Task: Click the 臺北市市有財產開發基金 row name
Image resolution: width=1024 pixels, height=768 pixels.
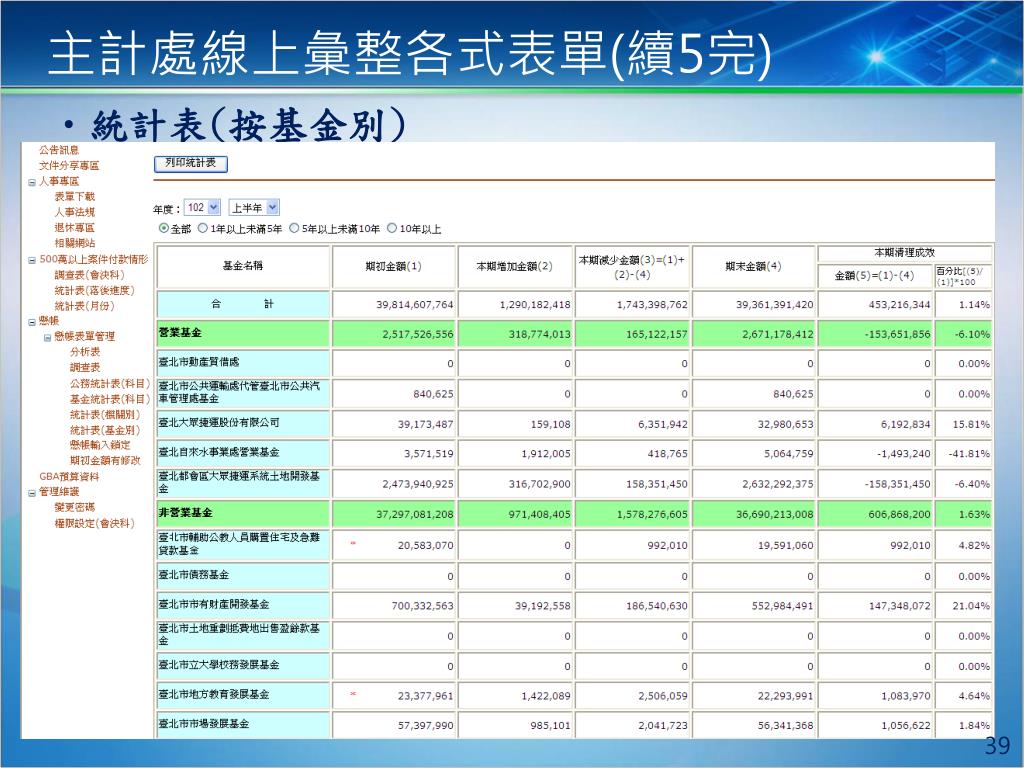Action: (x=214, y=605)
